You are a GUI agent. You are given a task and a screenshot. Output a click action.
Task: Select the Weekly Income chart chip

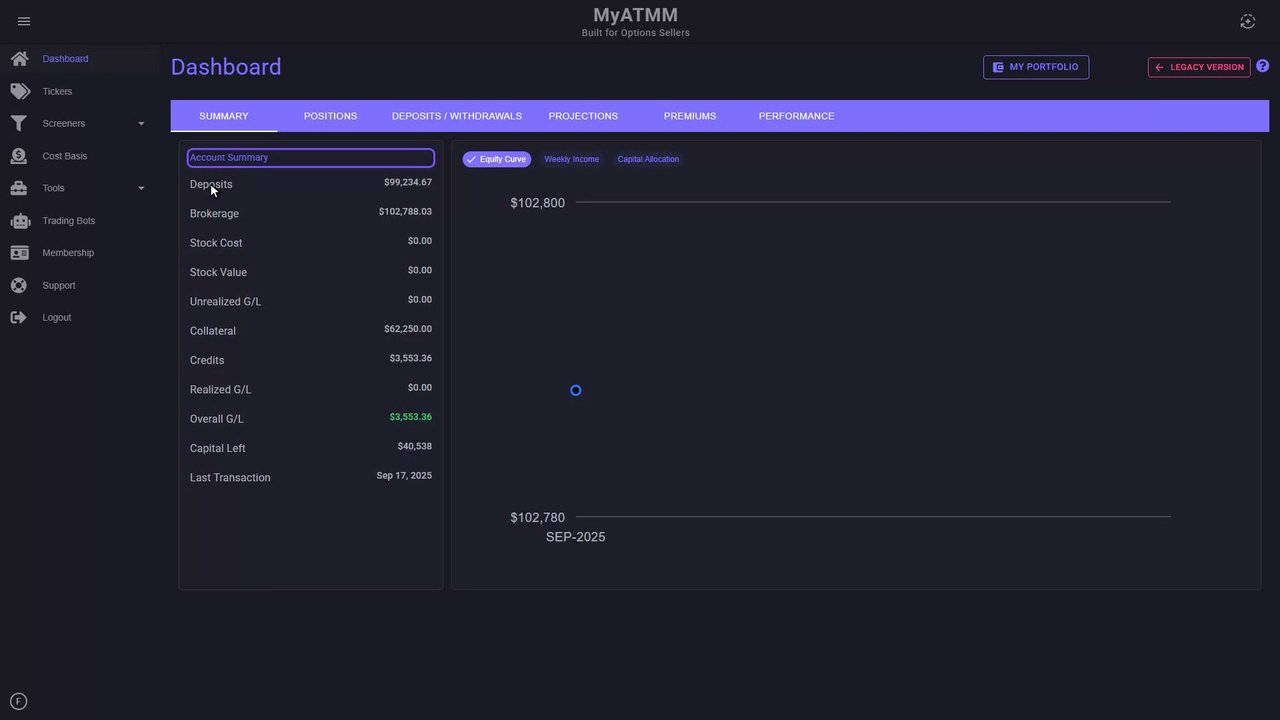(x=572, y=159)
